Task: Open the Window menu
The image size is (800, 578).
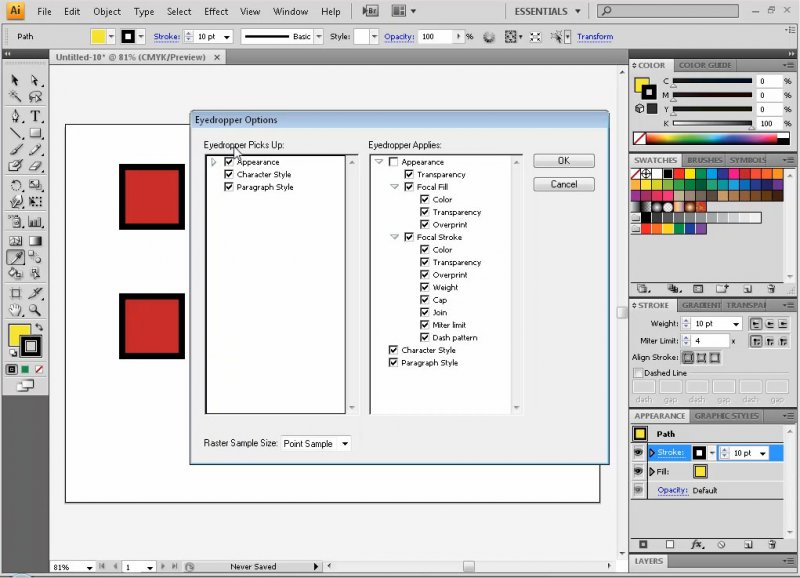Action: click(290, 11)
